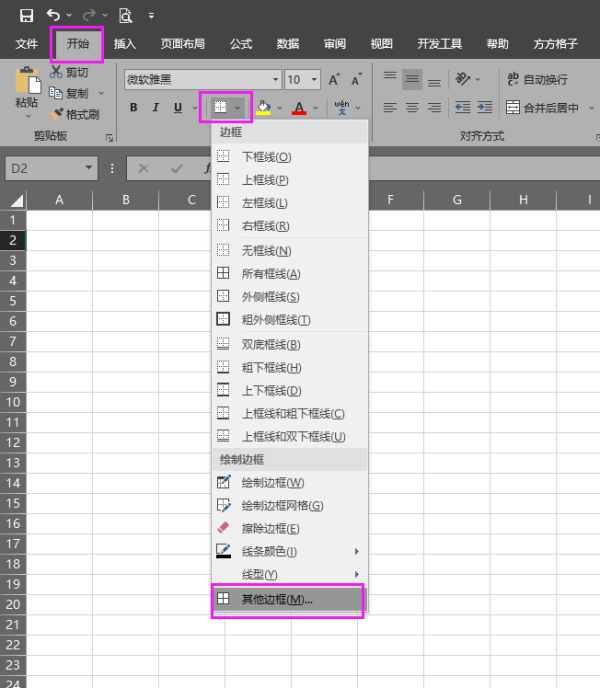
Task: Choose 下框线(O) bottom border
Action: click(289, 157)
